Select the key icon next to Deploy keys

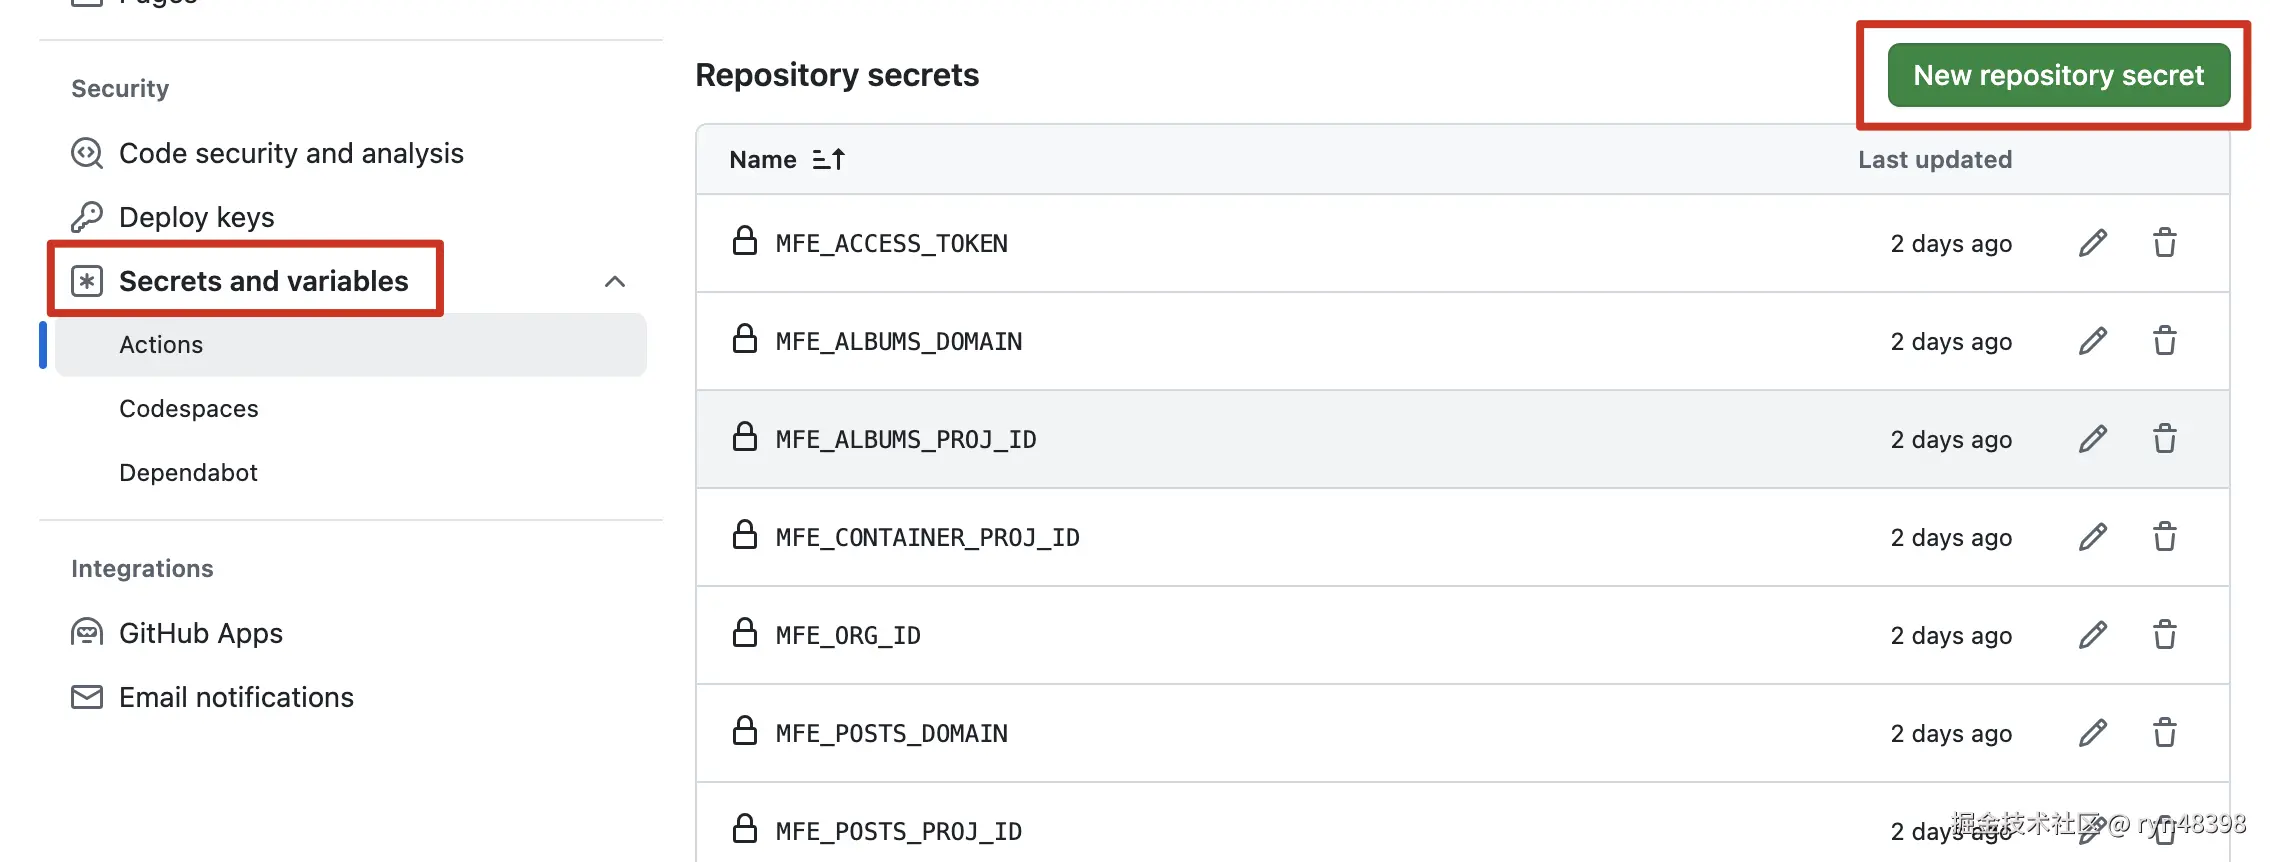(x=87, y=216)
